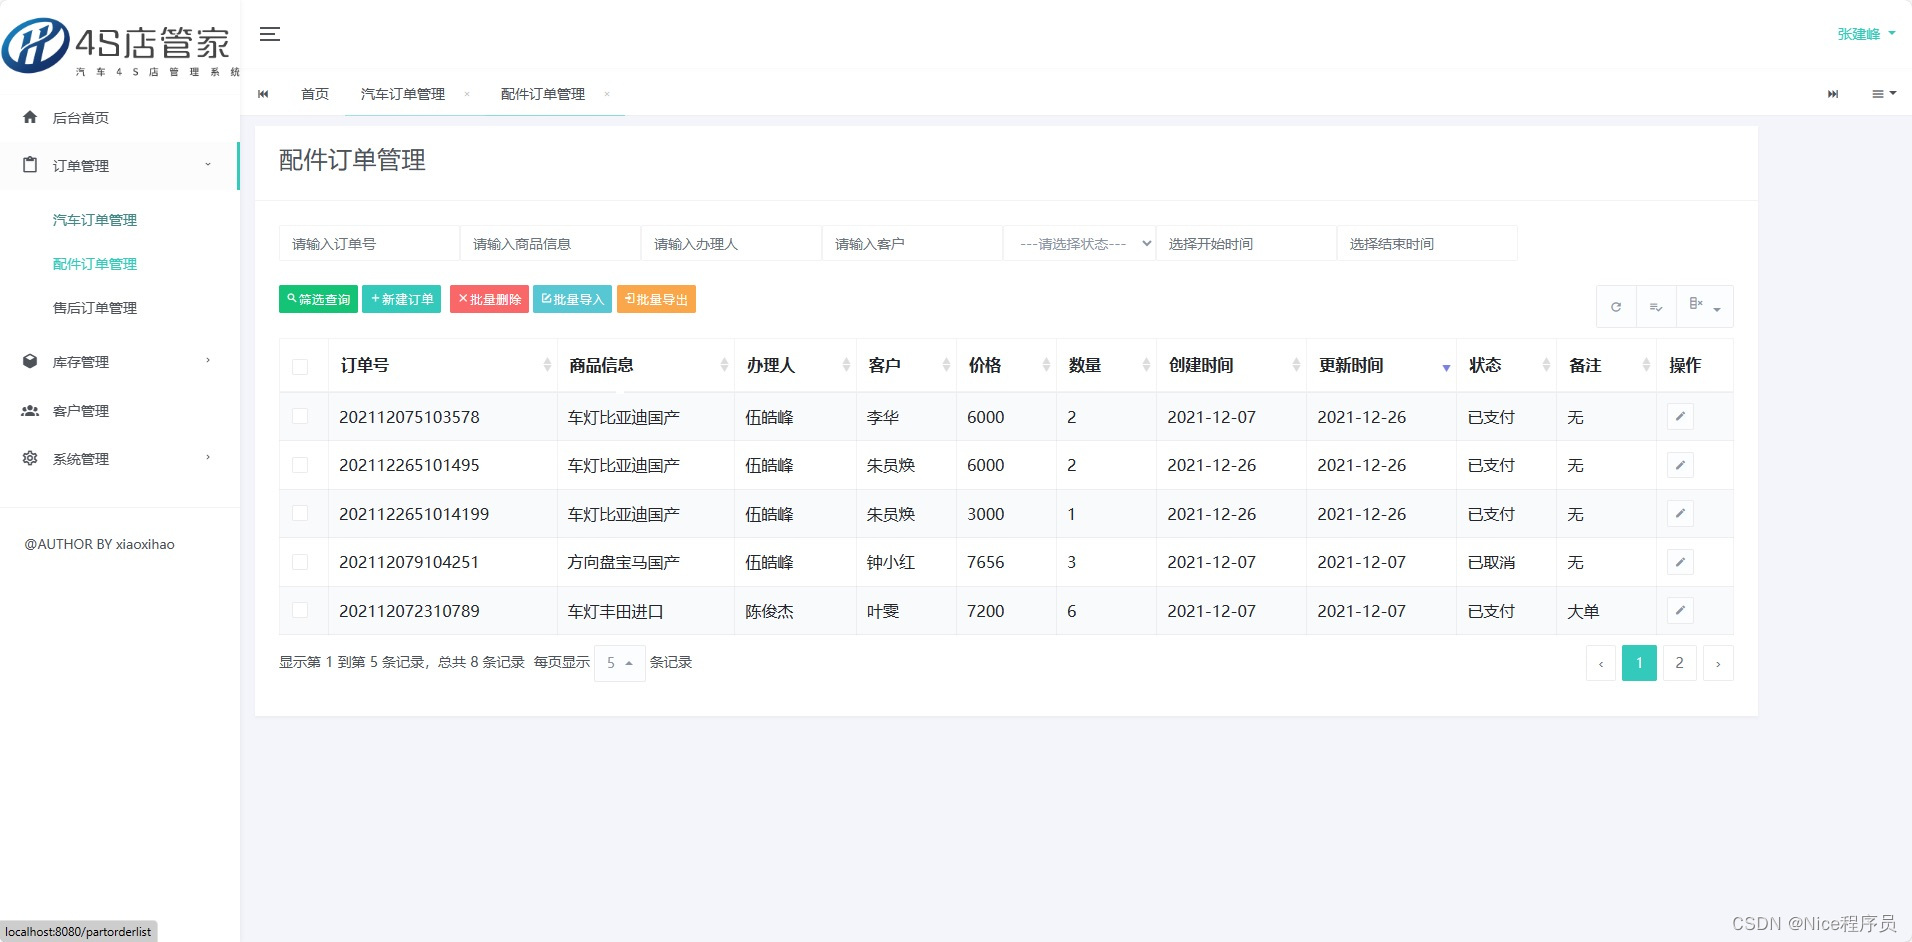Edit order 202112265101495 via pencil icon
Screen dimensions: 1912x942
[x=1680, y=465]
